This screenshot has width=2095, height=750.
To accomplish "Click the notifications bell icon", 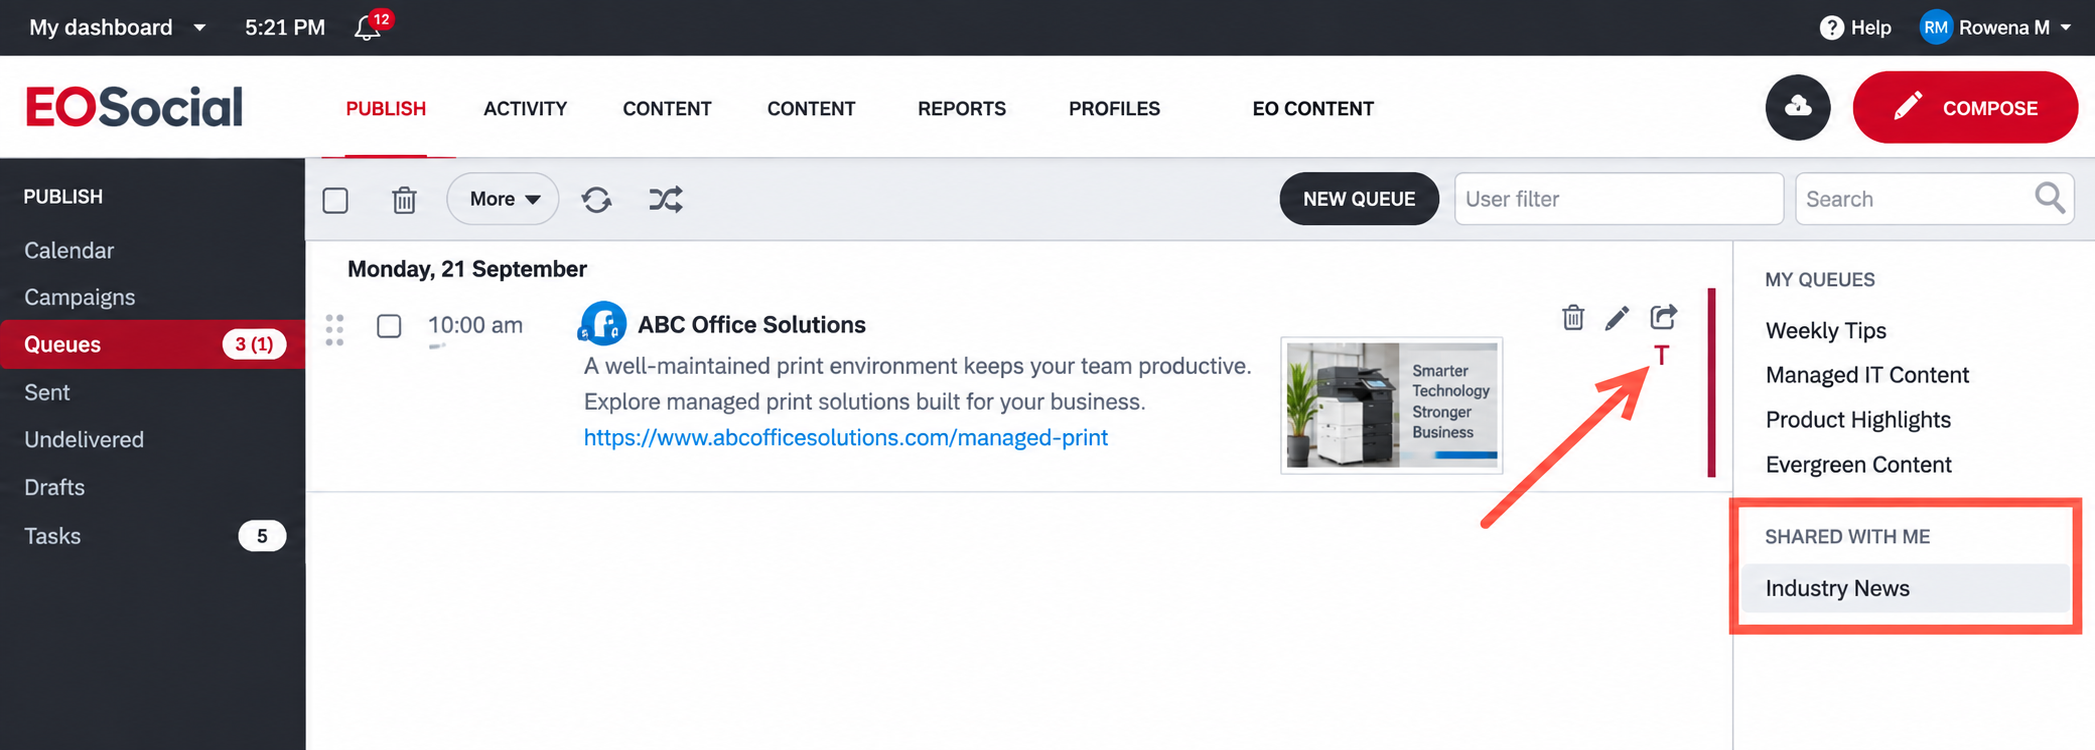I will click(x=368, y=27).
